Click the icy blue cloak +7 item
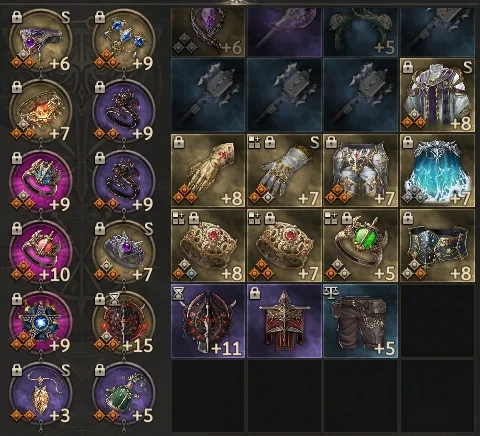The image size is (480, 436). coord(437,170)
